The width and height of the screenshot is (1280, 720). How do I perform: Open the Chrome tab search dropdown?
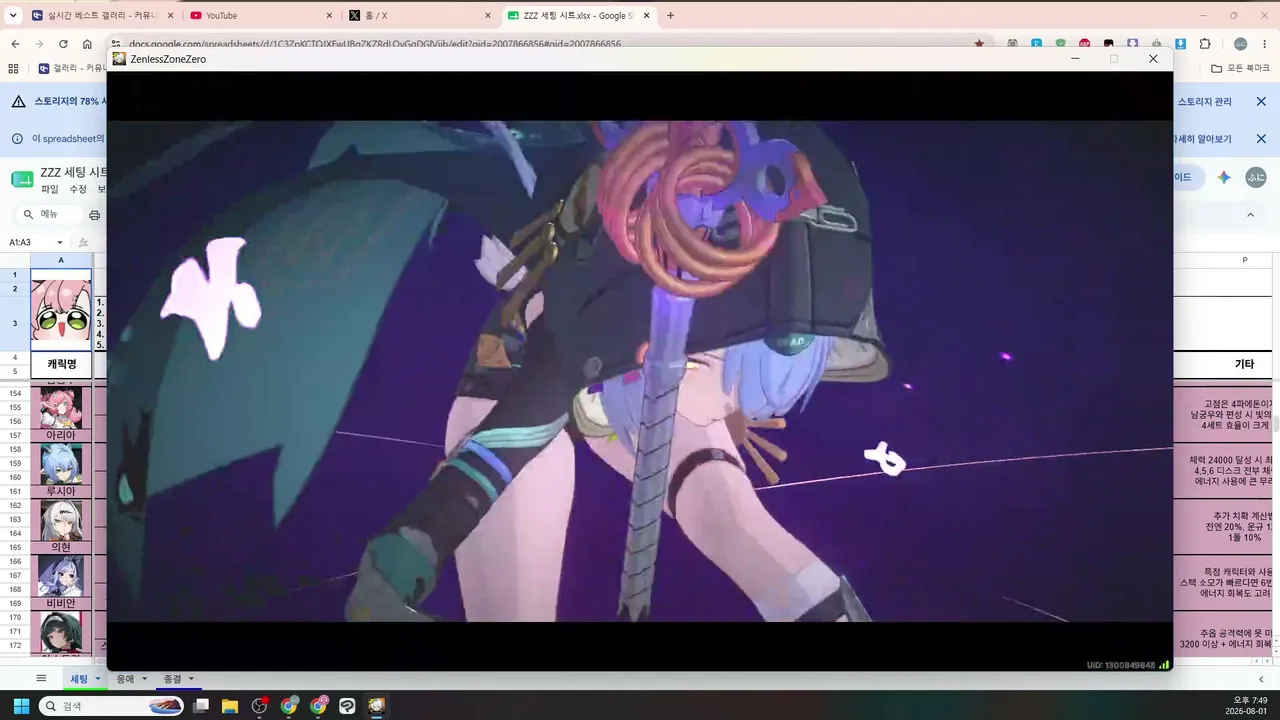tap(13, 15)
